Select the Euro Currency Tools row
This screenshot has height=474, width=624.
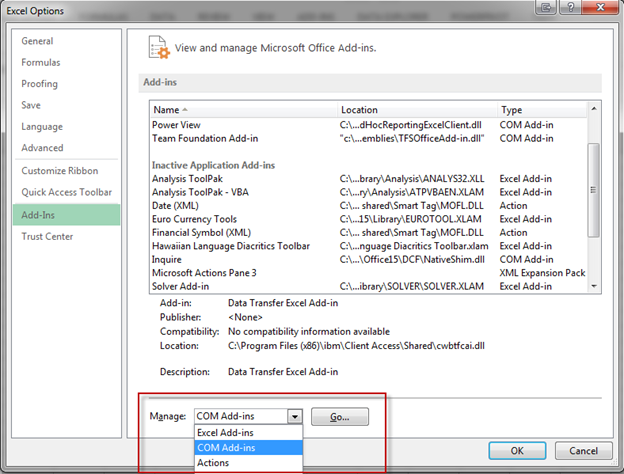click(369, 219)
